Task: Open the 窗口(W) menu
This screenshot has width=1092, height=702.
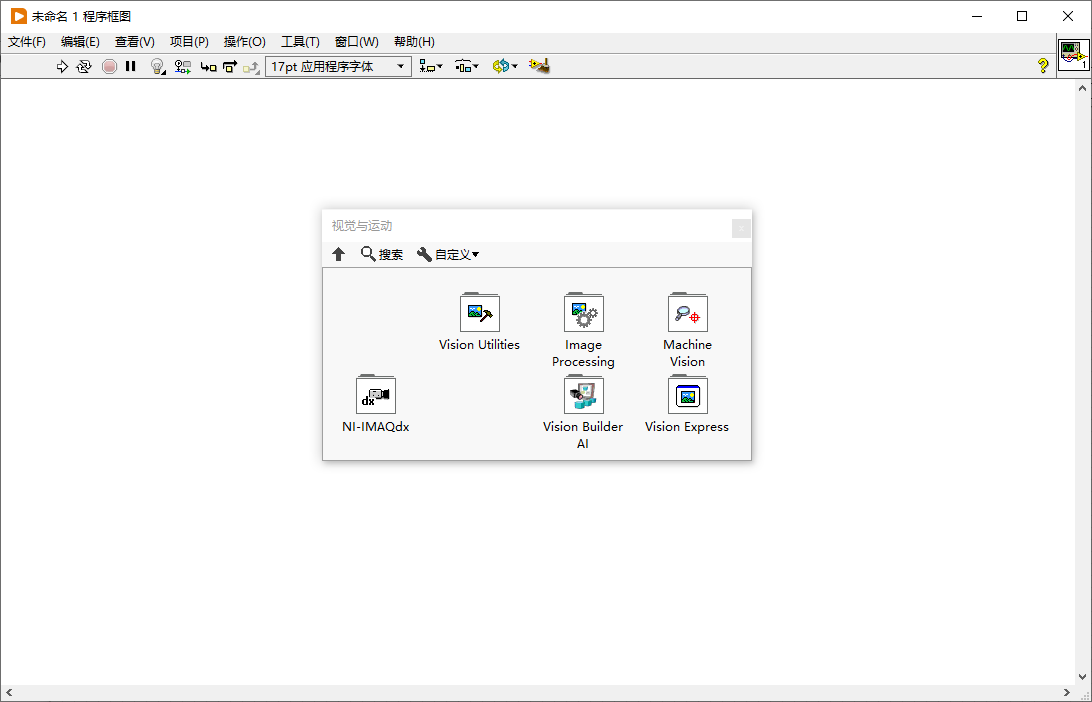Action: click(357, 42)
